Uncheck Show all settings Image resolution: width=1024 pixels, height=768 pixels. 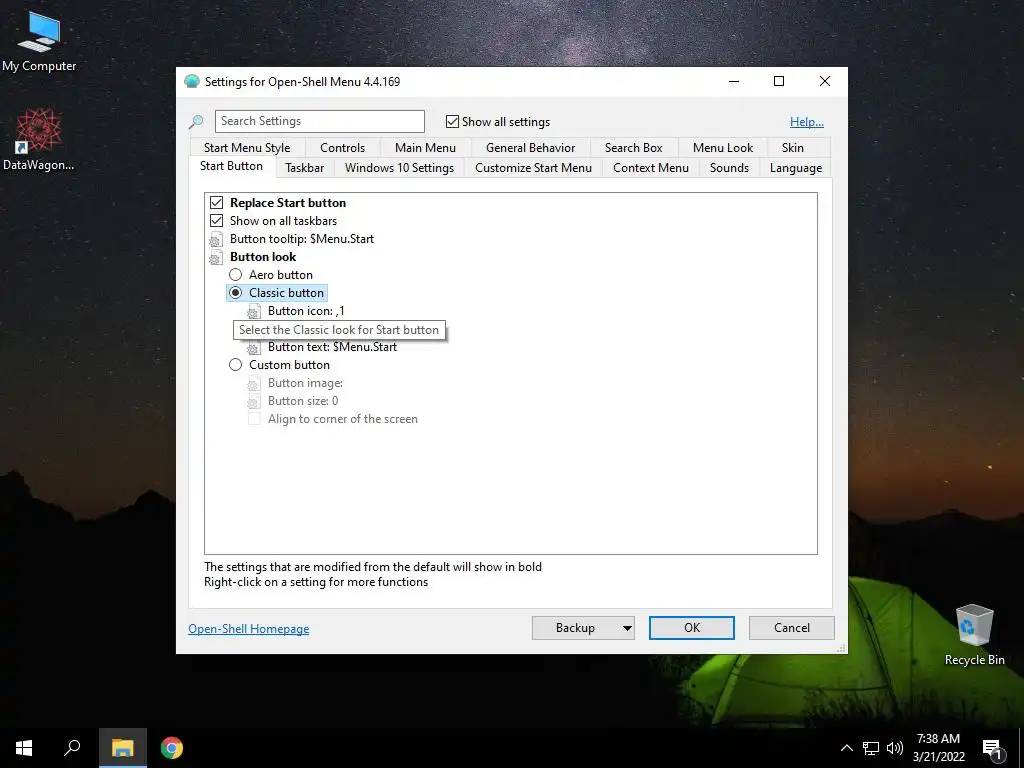click(x=452, y=121)
